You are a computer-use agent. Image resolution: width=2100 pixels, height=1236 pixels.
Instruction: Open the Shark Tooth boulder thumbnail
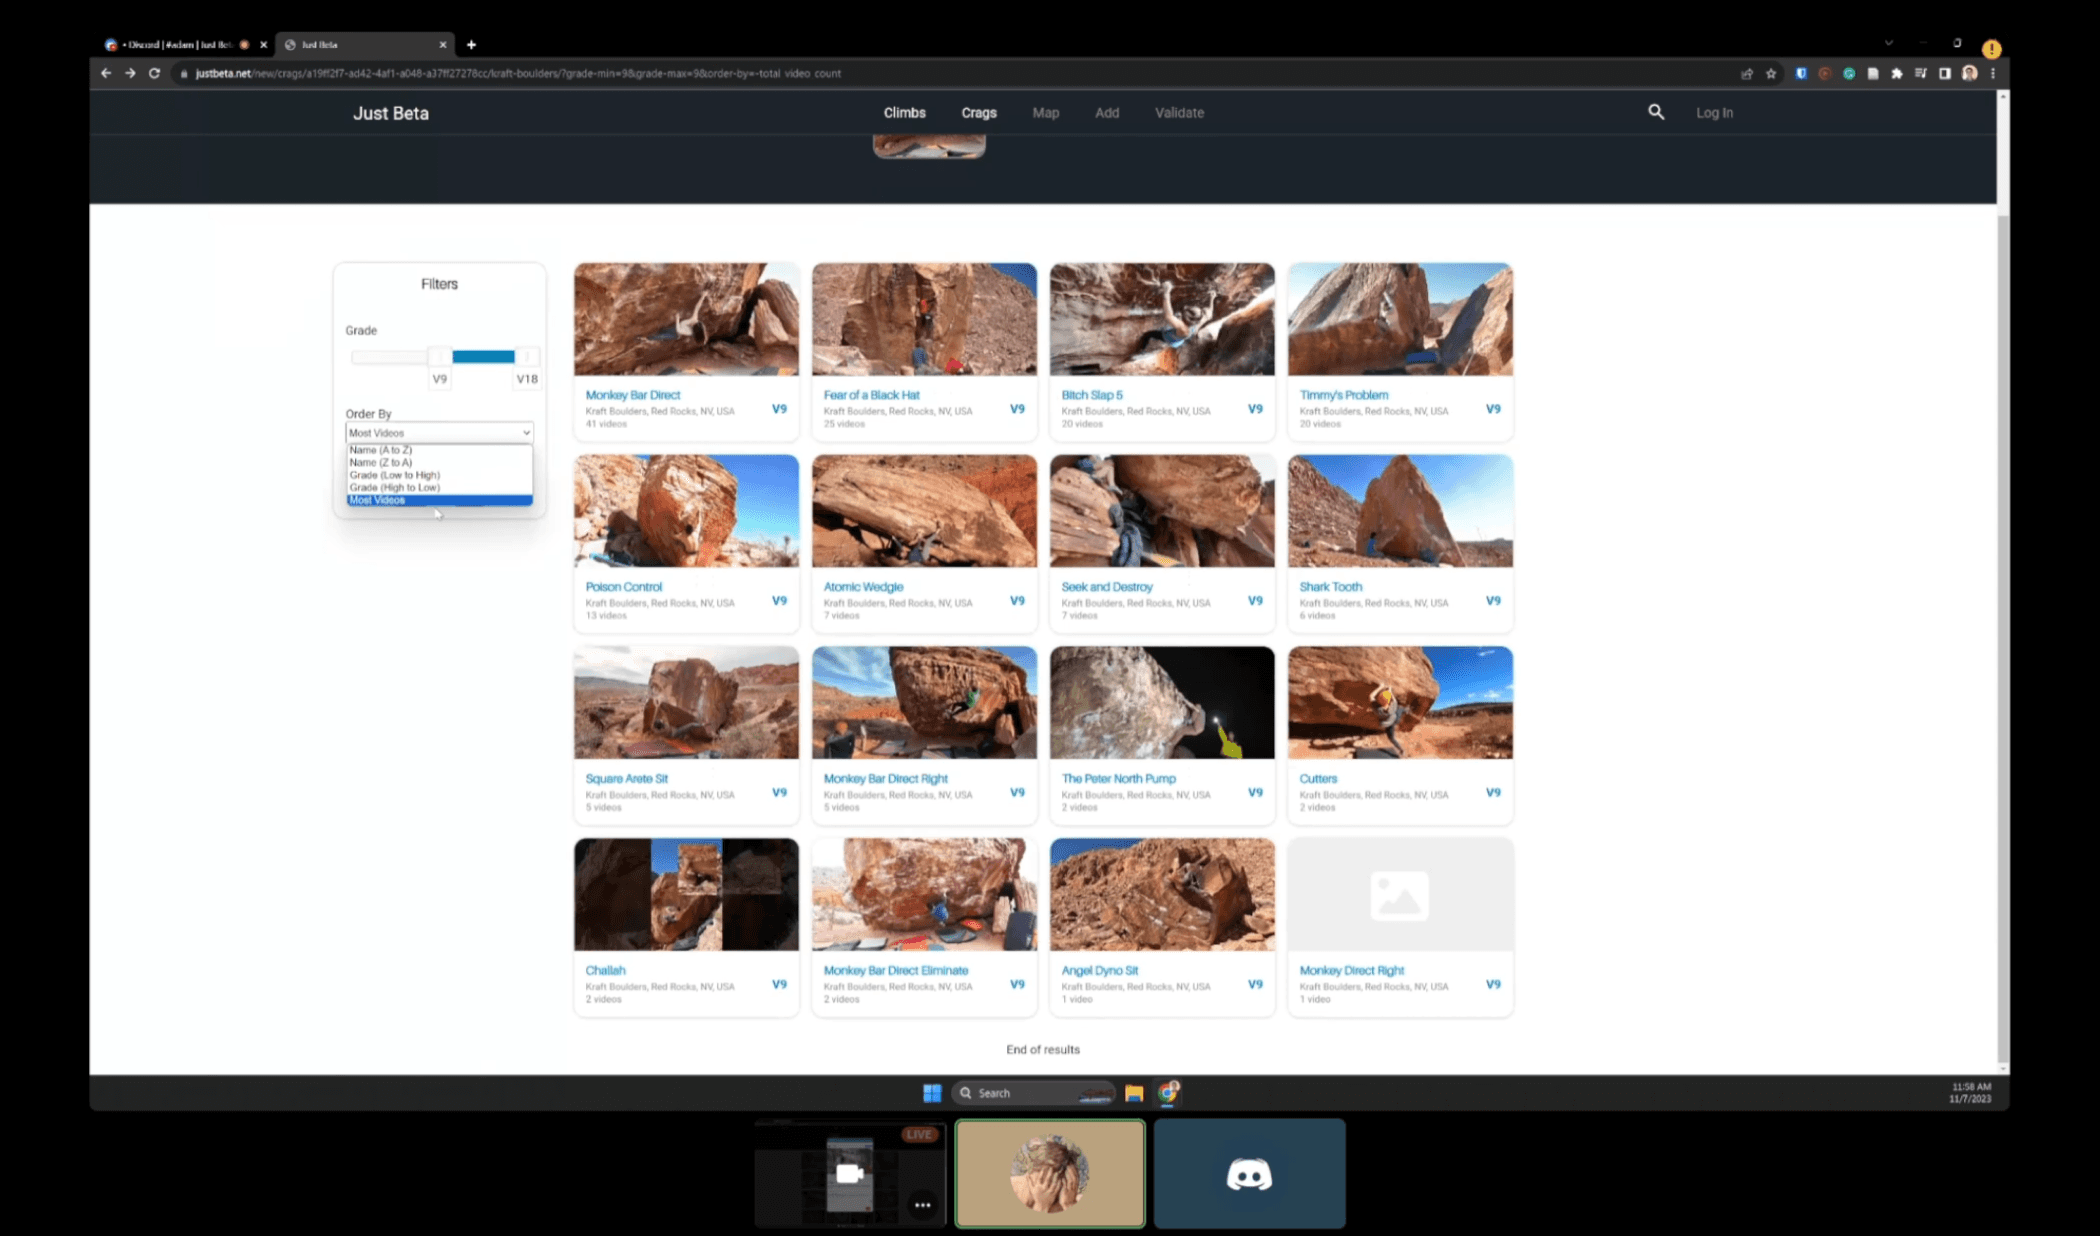(x=1399, y=511)
